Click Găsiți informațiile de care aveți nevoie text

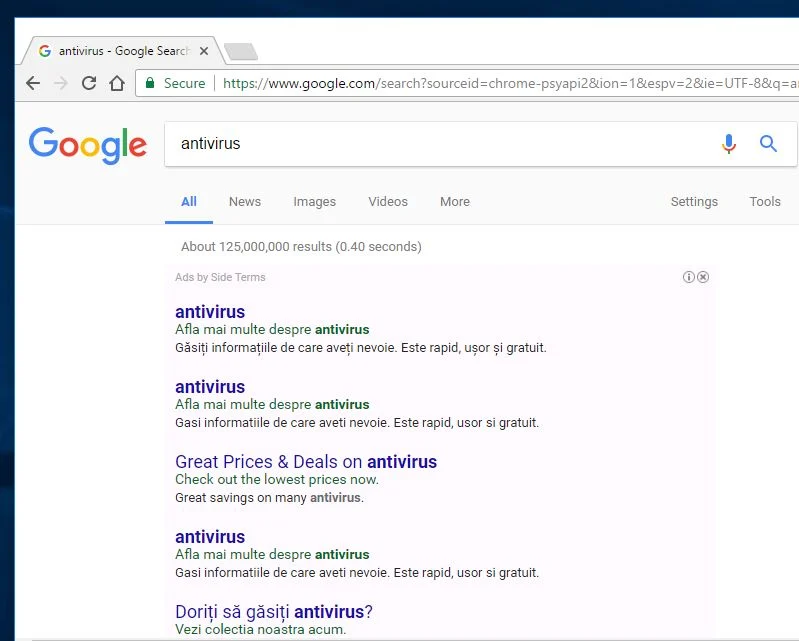point(361,348)
